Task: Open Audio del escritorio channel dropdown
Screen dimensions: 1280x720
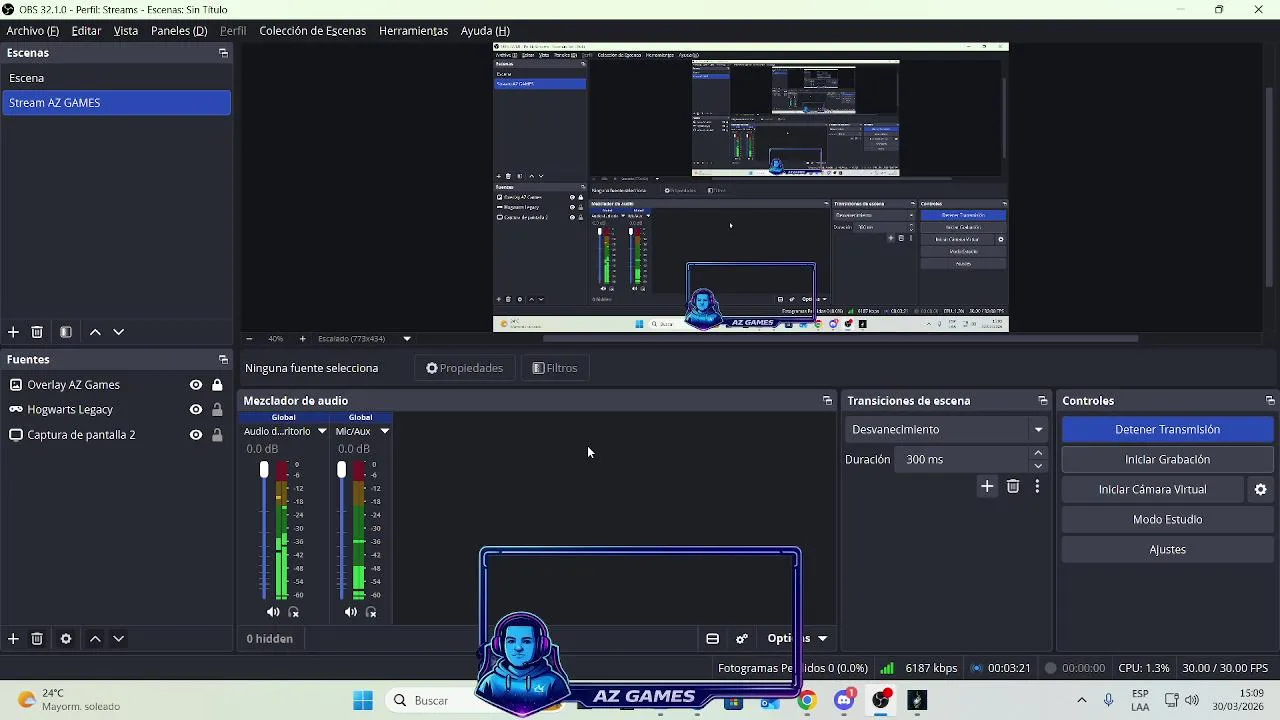Action: coord(322,432)
